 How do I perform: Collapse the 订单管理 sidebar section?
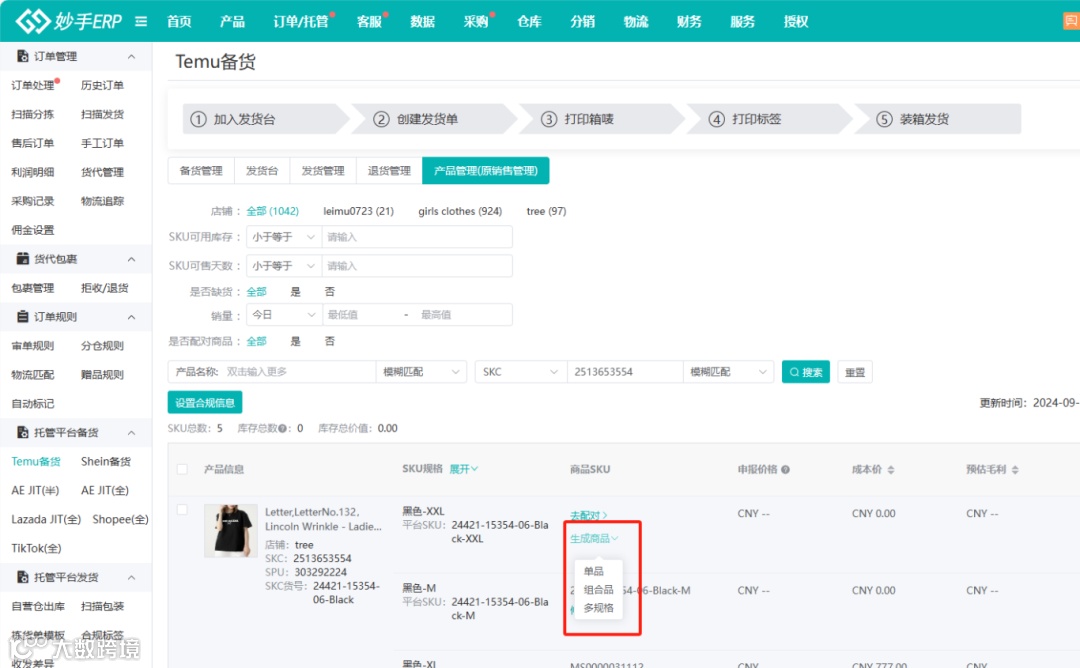(132, 56)
